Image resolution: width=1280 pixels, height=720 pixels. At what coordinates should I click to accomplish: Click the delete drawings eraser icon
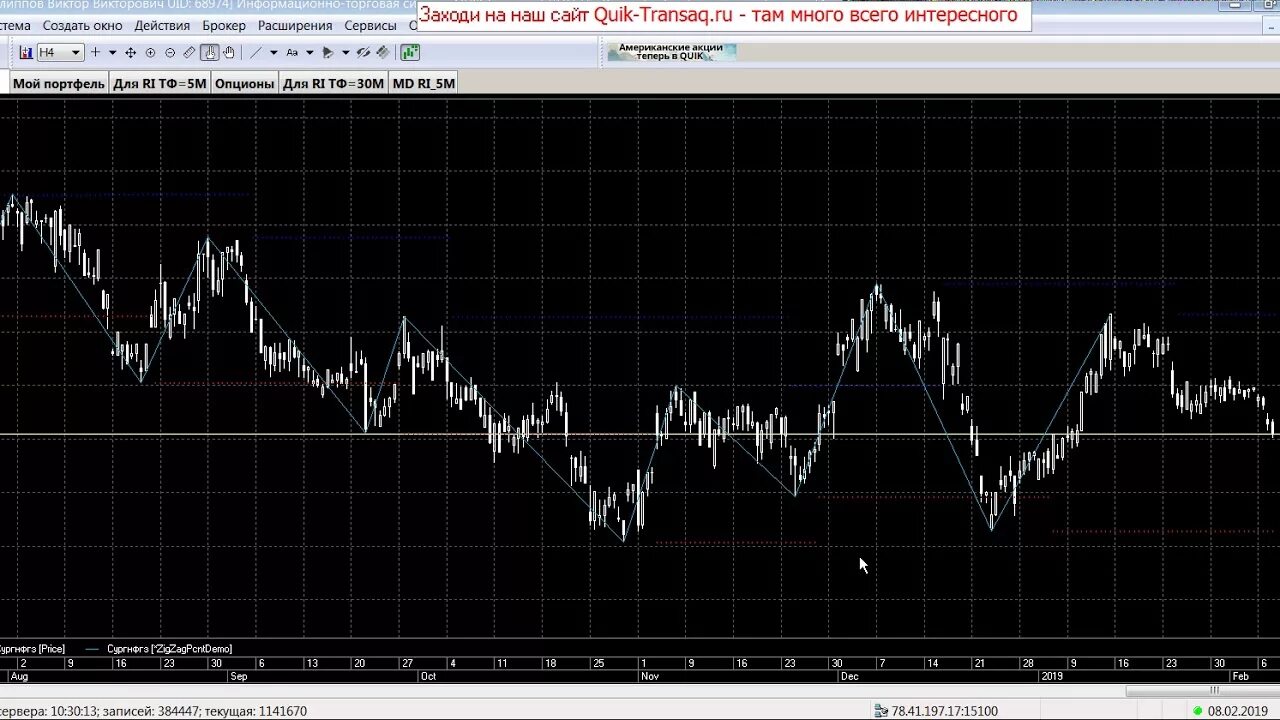[383, 52]
